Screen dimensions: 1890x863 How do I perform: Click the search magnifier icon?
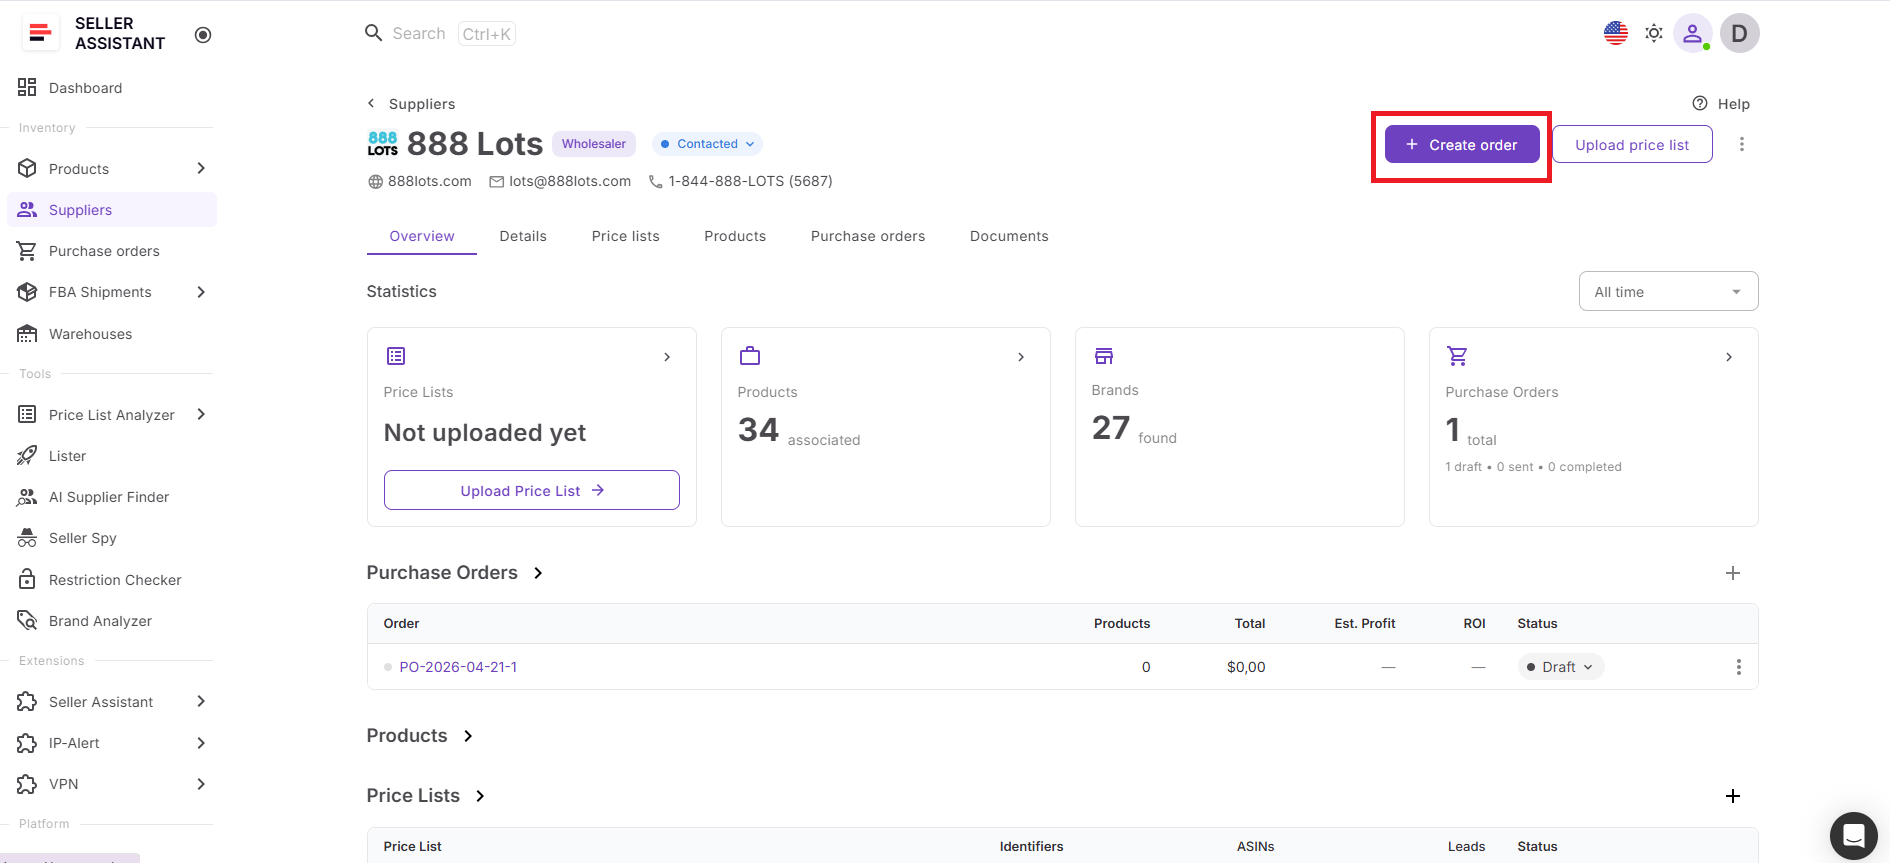[x=374, y=33]
